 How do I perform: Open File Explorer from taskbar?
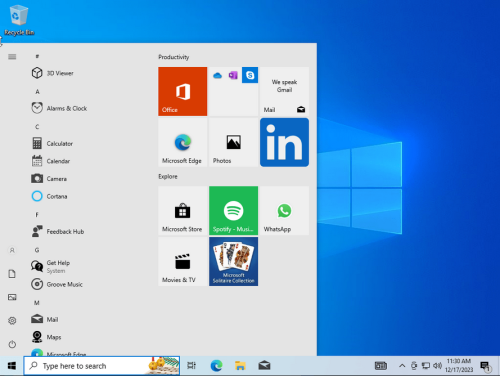240,366
